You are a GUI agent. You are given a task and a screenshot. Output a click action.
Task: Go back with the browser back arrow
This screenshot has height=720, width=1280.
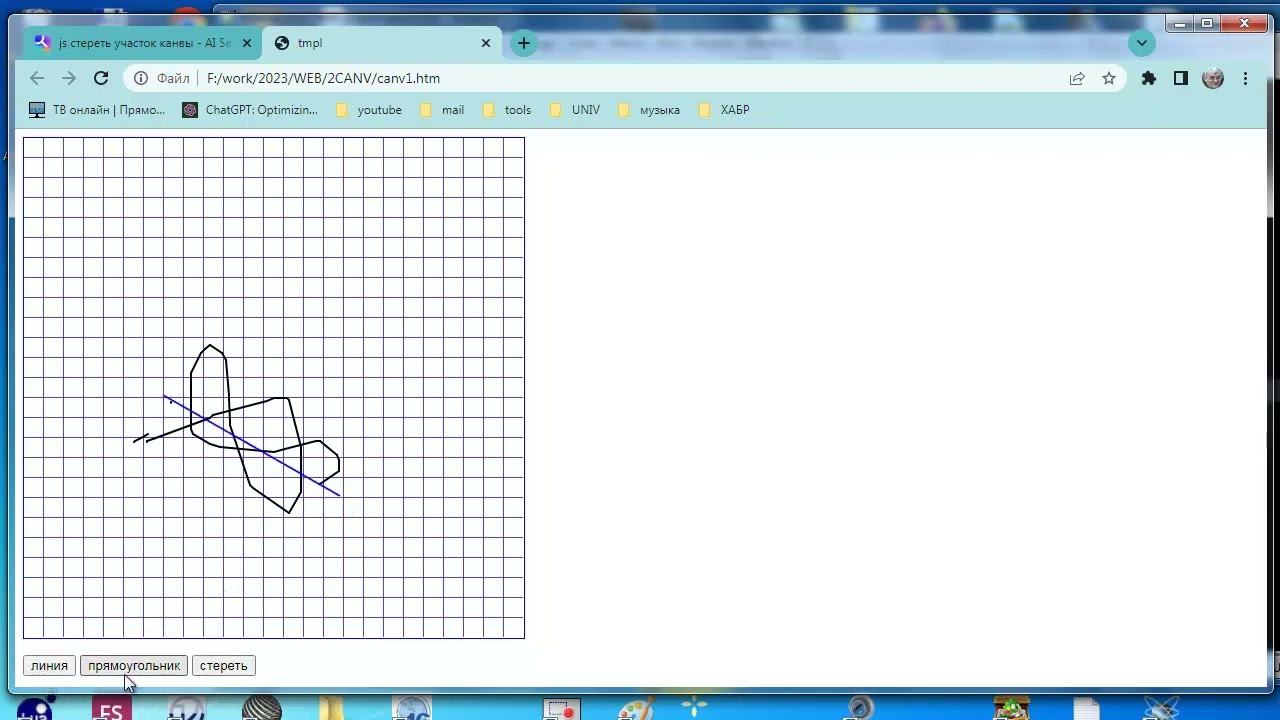point(37,78)
